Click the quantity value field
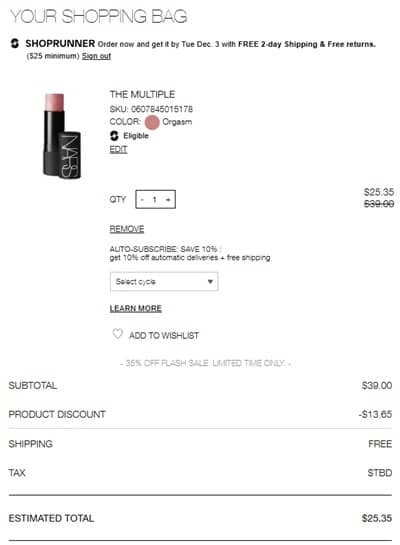400x545 pixels. (x=155, y=200)
